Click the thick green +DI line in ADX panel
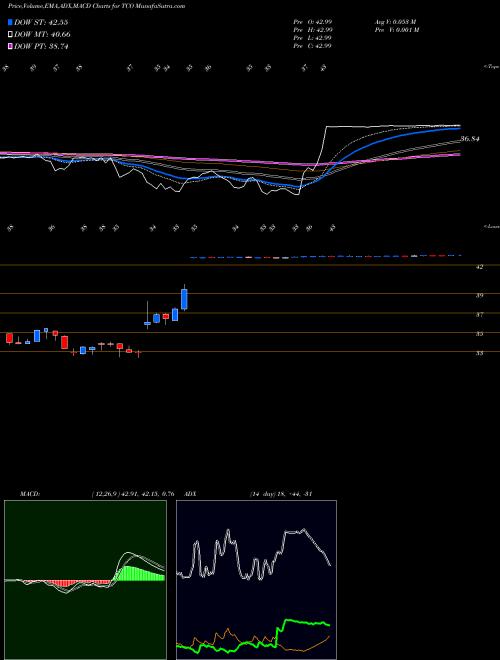The width and height of the screenshot is (500, 660). [x=302, y=622]
